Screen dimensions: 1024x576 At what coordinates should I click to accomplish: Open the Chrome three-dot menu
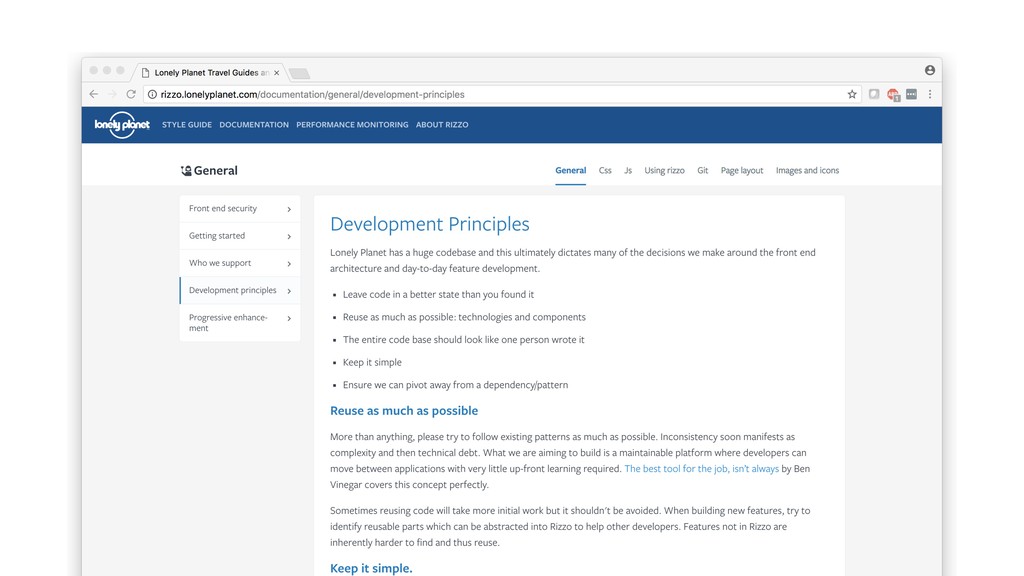click(x=930, y=94)
